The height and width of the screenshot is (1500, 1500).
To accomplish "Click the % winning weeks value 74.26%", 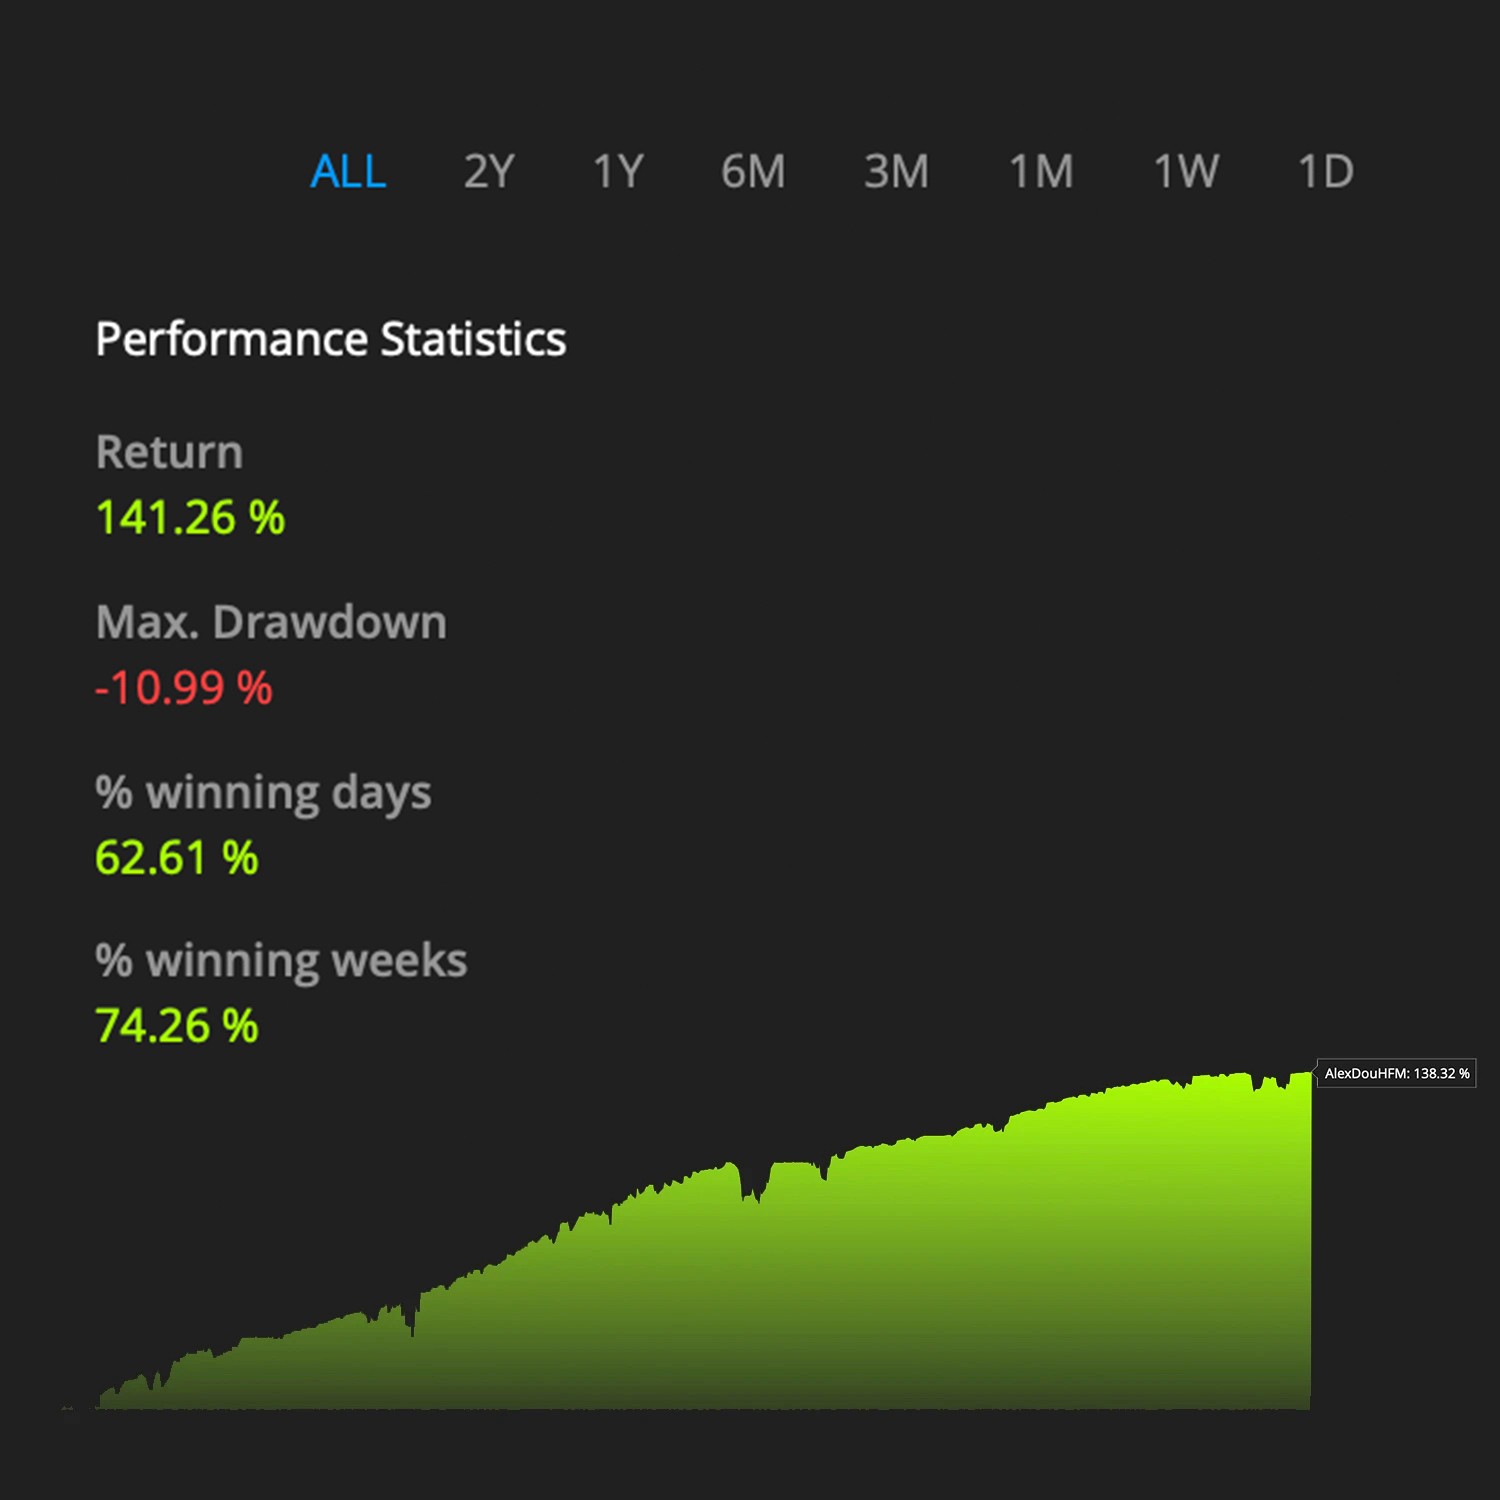I will pyautogui.click(x=178, y=1024).
